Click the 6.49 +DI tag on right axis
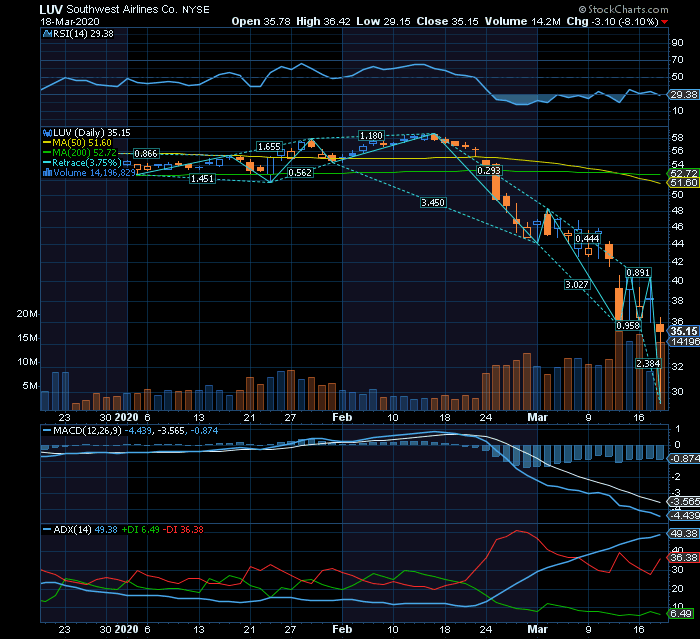700x639 pixels. coord(681,614)
